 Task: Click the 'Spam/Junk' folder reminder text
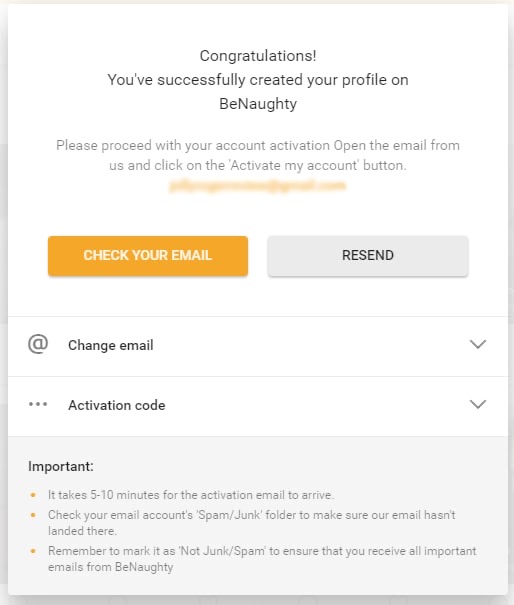[252, 523]
